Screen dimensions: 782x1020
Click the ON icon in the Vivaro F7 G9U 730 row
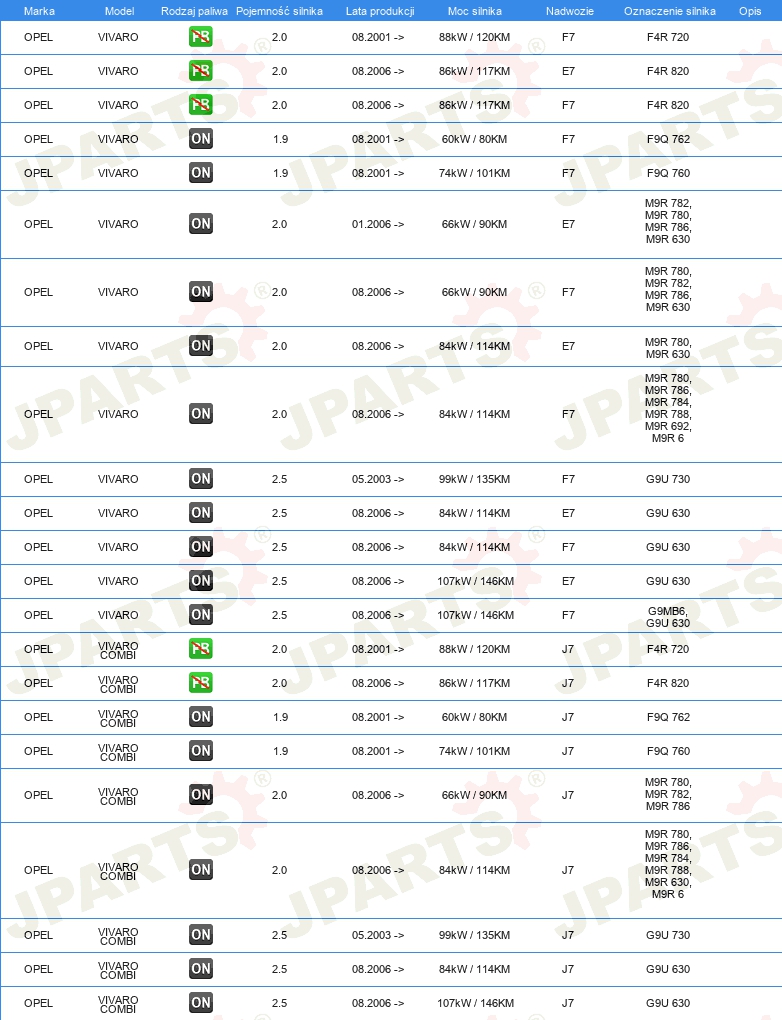(x=200, y=479)
